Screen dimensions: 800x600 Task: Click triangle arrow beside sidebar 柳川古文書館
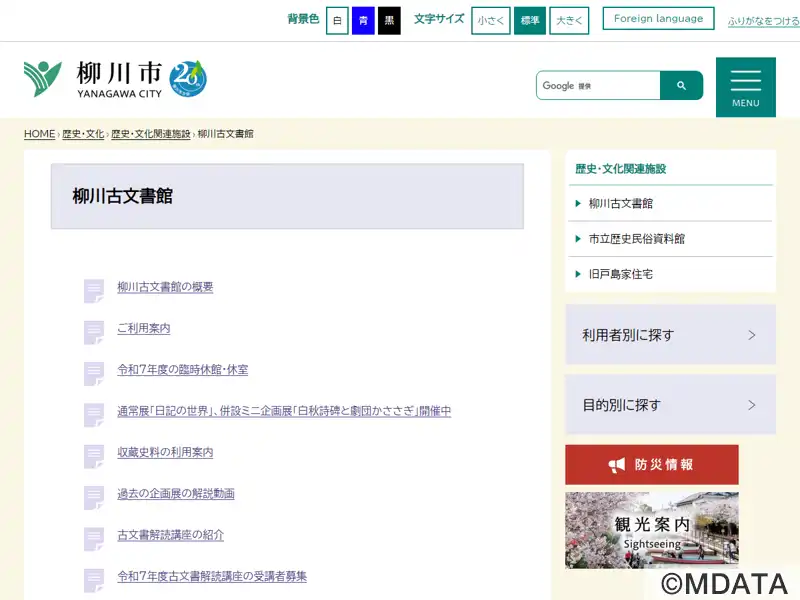click(x=578, y=204)
